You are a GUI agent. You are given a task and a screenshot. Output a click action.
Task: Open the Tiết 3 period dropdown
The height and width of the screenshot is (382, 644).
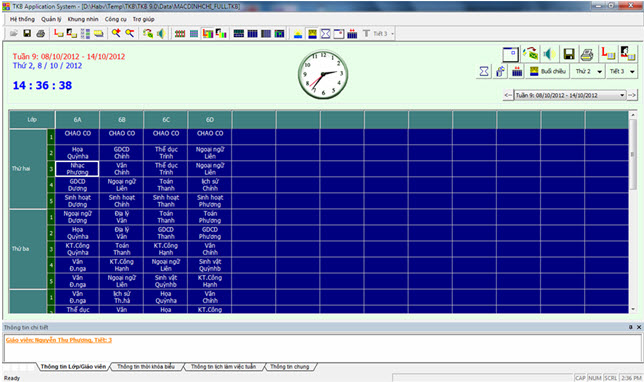tap(621, 71)
